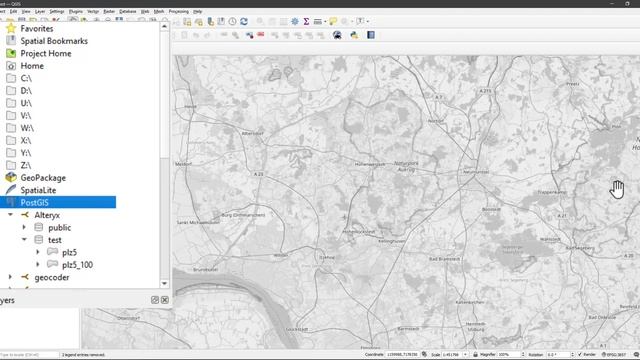Open log messages icon in status bar
This screenshot has height=360, width=640.
click(x=637, y=355)
